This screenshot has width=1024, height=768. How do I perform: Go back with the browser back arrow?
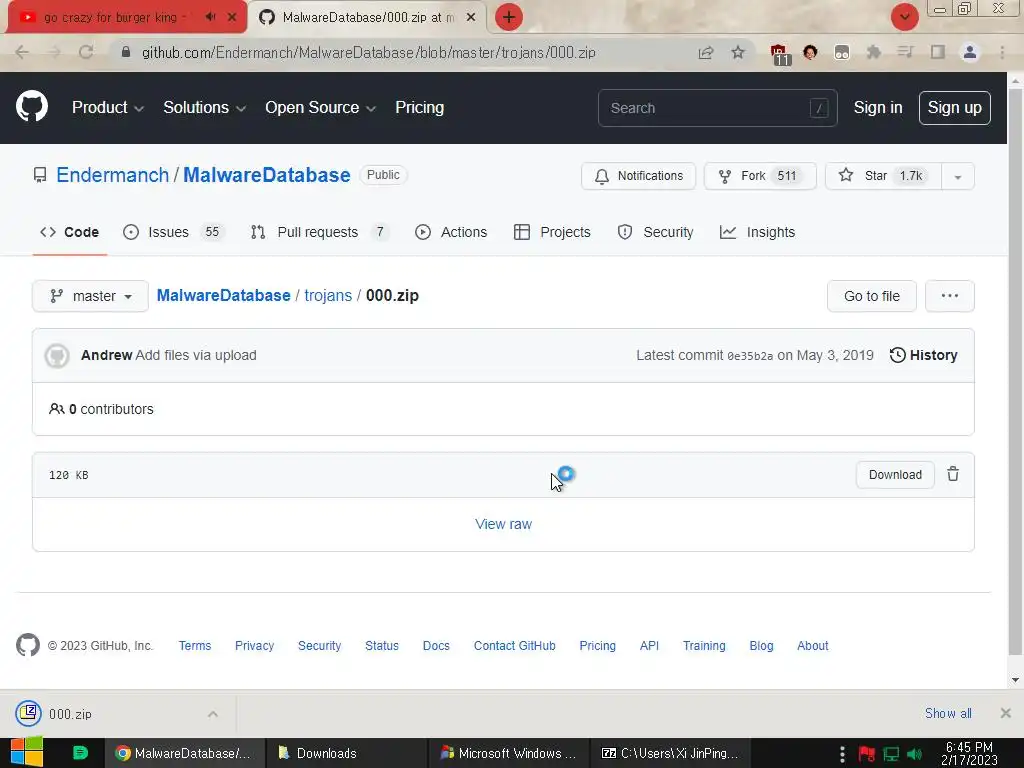click(22, 52)
